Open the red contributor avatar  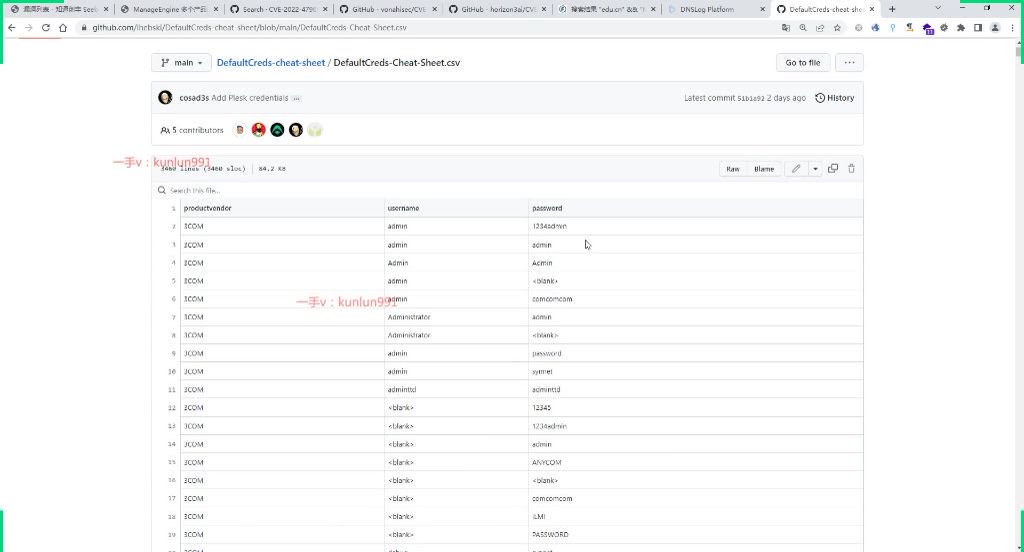click(x=259, y=130)
